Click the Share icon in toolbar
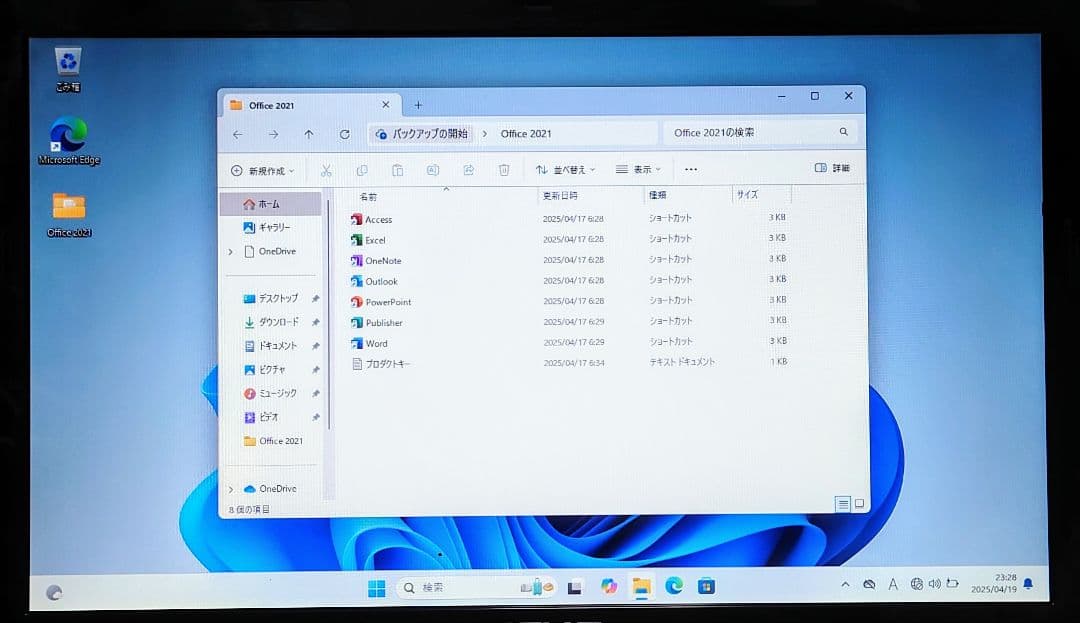The width and height of the screenshot is (1080, 623). [468, 170]
